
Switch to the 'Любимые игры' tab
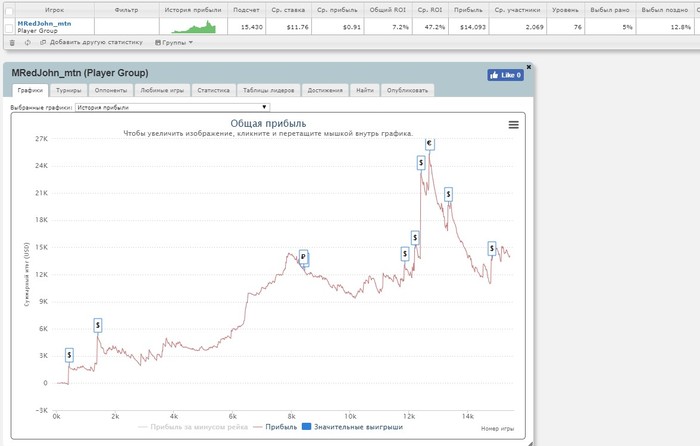[x=162, y=90]
